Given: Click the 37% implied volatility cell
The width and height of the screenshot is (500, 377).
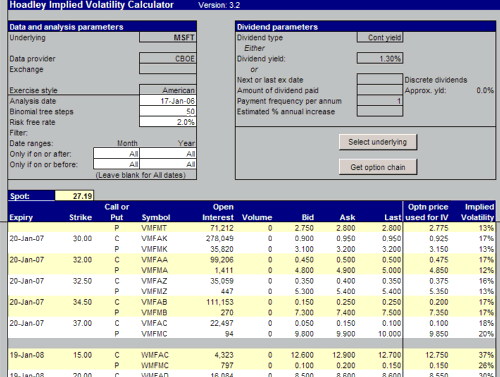Looking at the screenshot, I should (486, 355).
